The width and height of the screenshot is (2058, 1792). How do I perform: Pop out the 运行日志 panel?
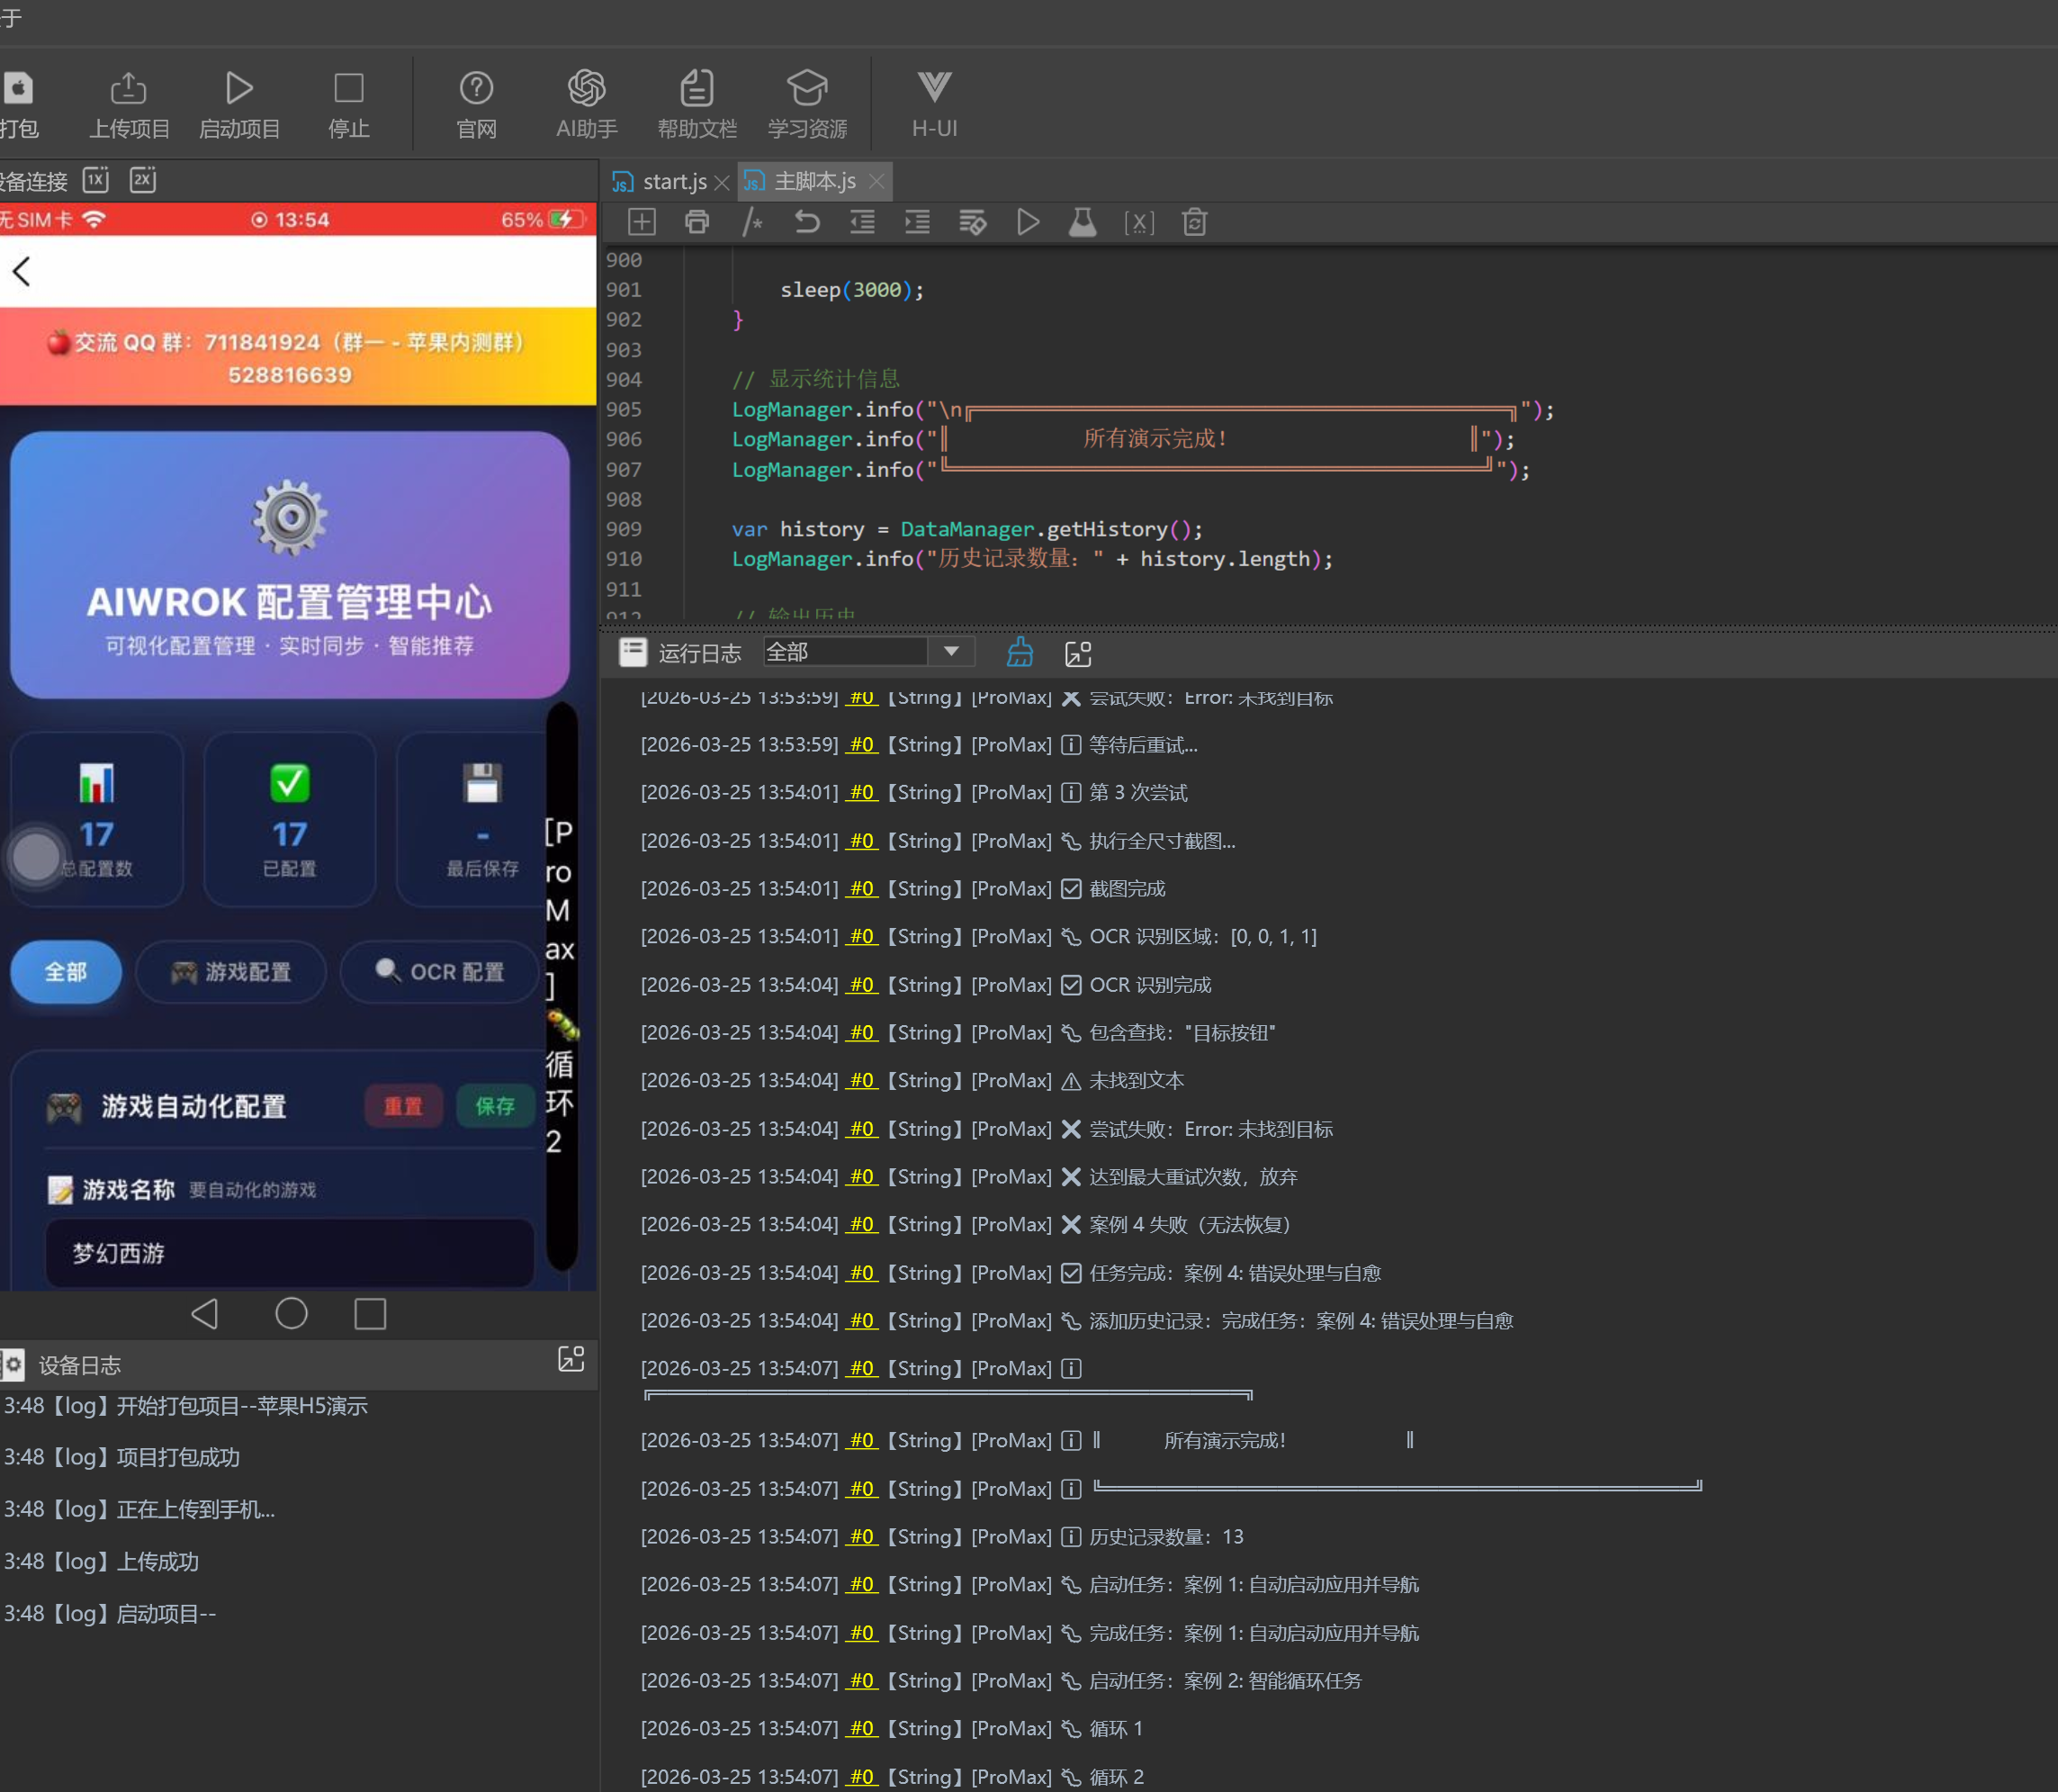click(1078, 653)
